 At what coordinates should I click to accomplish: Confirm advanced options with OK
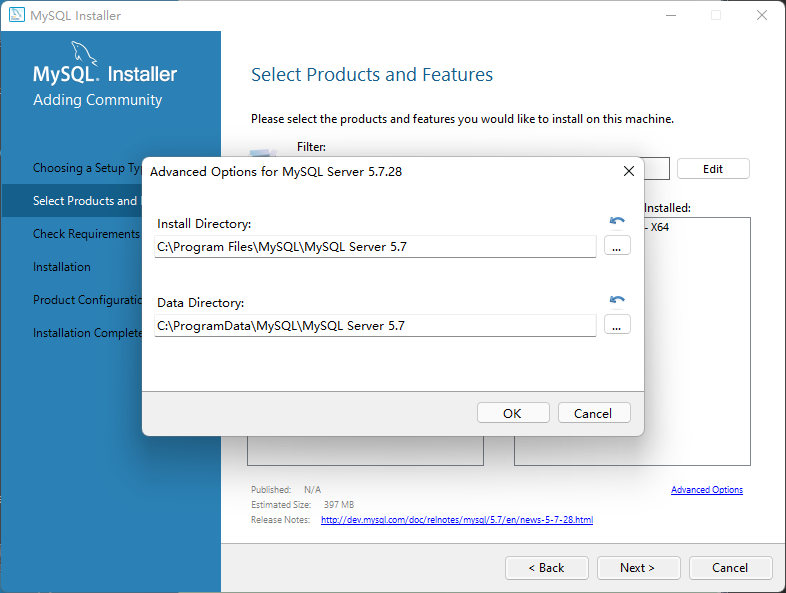tap(513, 413)
